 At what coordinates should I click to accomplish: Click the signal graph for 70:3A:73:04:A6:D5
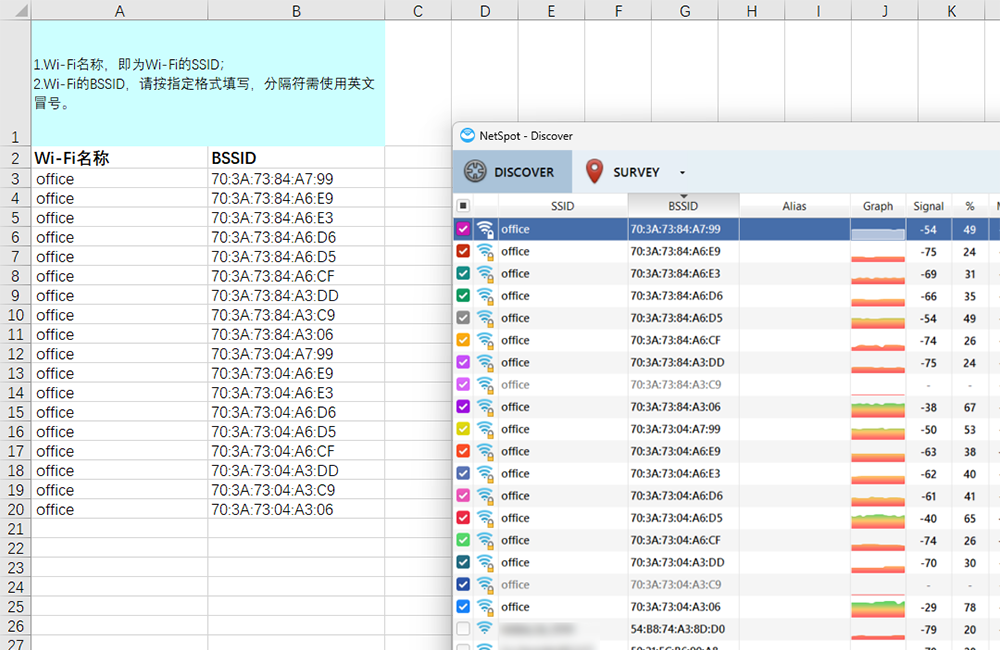pyautogui.click(x=877, y=519)
